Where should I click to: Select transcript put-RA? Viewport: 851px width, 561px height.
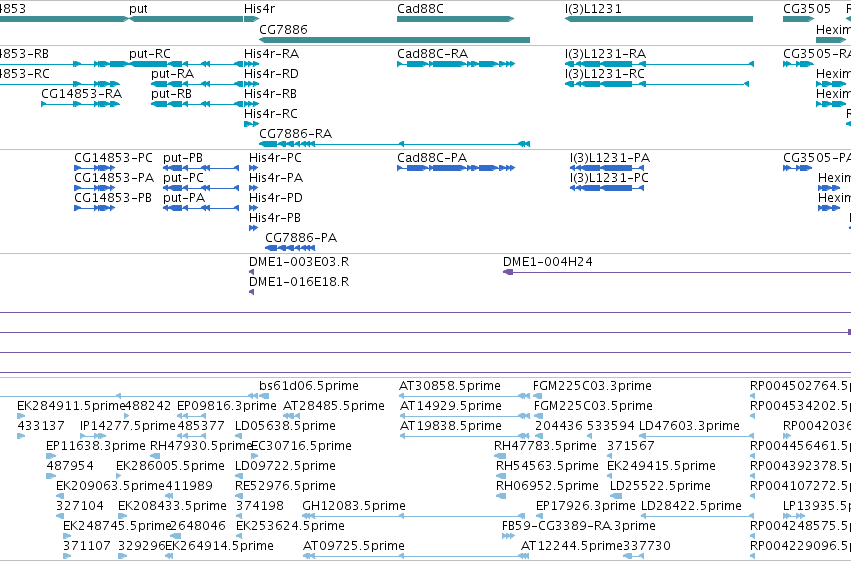[x=197, y=84]
